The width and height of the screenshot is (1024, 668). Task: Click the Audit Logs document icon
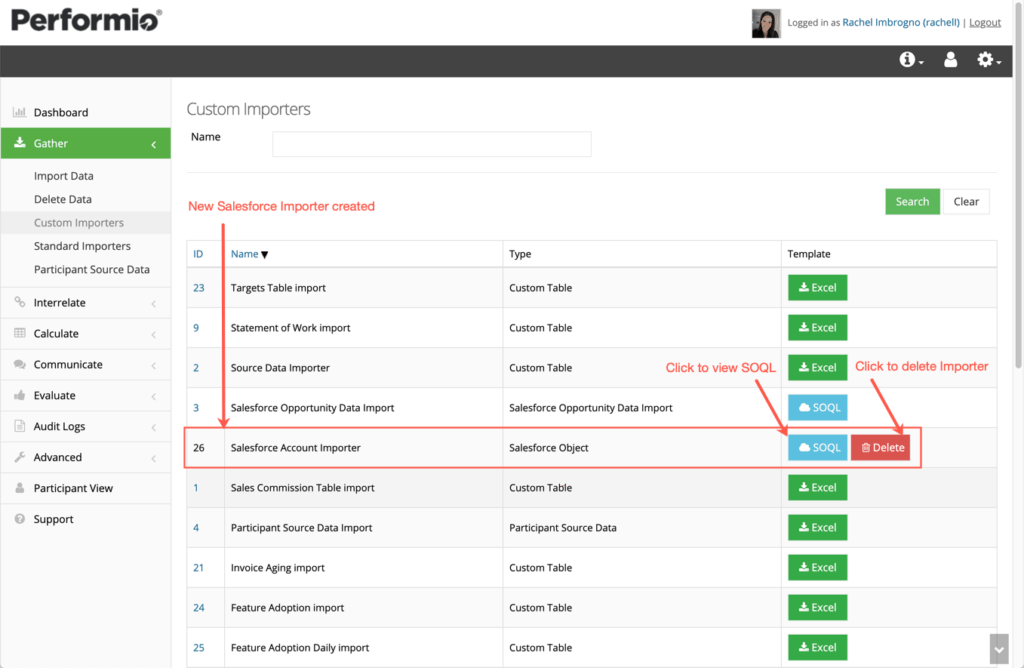[x=20, y=426]
